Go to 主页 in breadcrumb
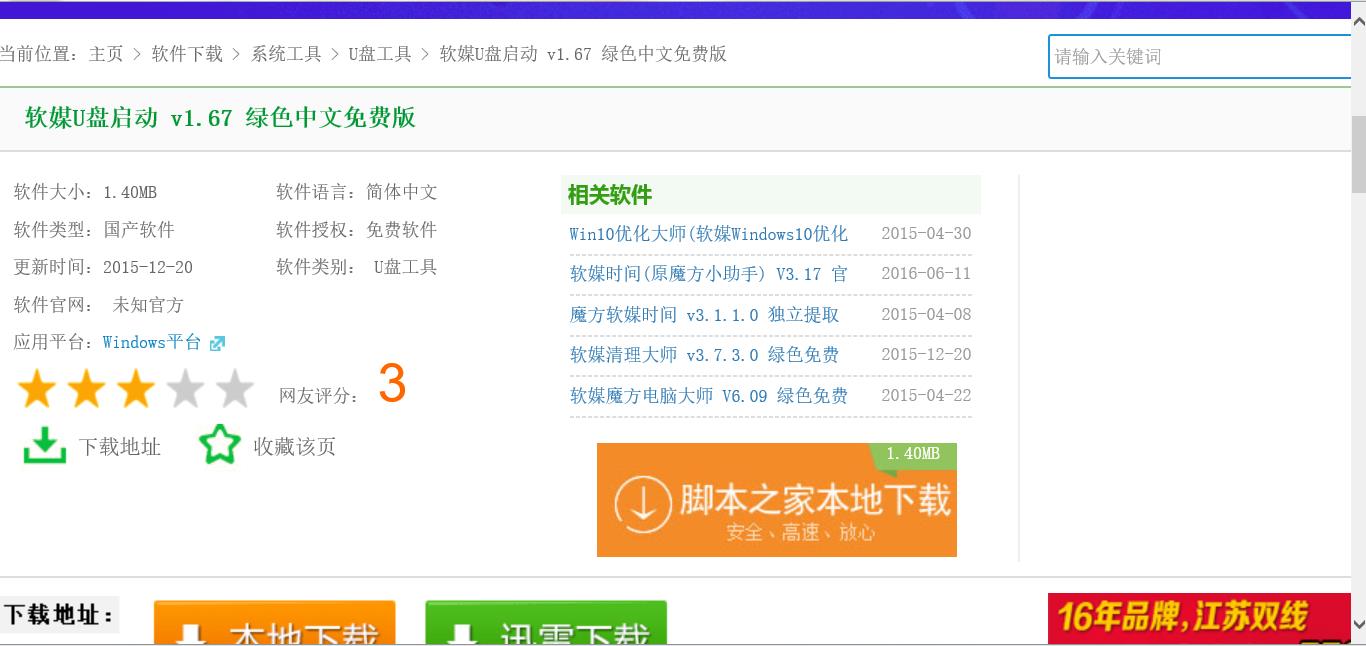Screen dimensions: 1366x646 [x=106, y=54]
